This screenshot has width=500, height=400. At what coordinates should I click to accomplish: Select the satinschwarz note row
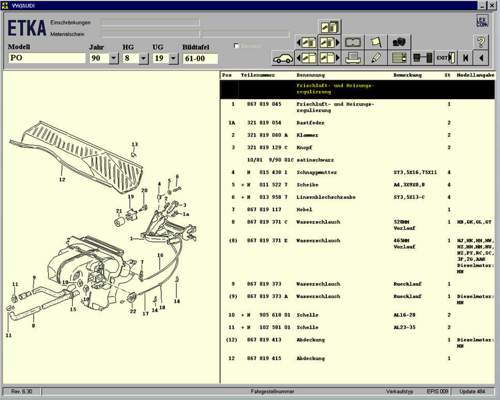[x=357, y=160]
